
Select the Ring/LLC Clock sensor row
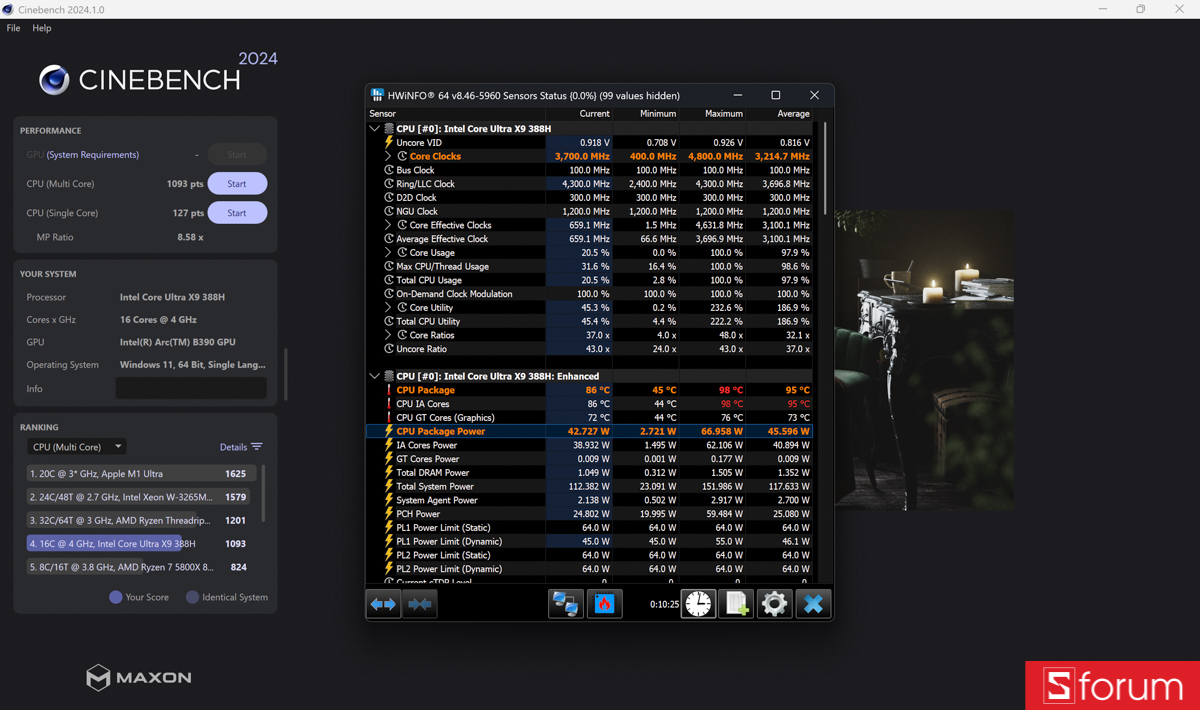pos(590,184)
